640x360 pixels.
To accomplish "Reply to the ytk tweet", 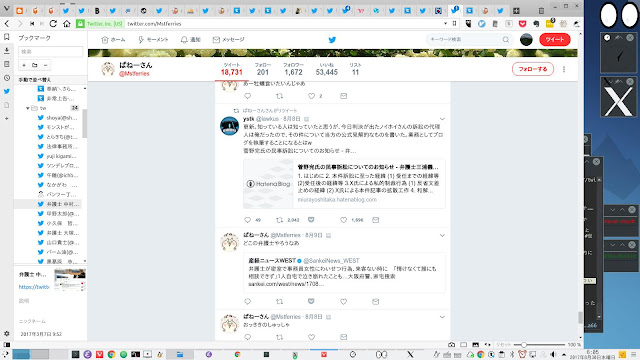I will coord(247,220).
